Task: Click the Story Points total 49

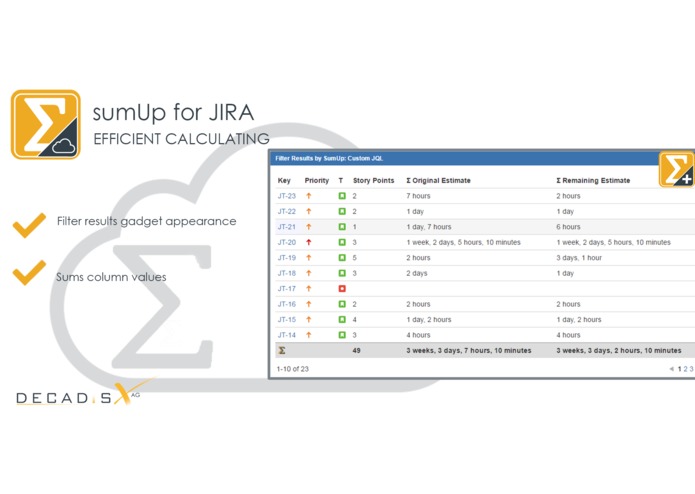Action: click(356, 350)
